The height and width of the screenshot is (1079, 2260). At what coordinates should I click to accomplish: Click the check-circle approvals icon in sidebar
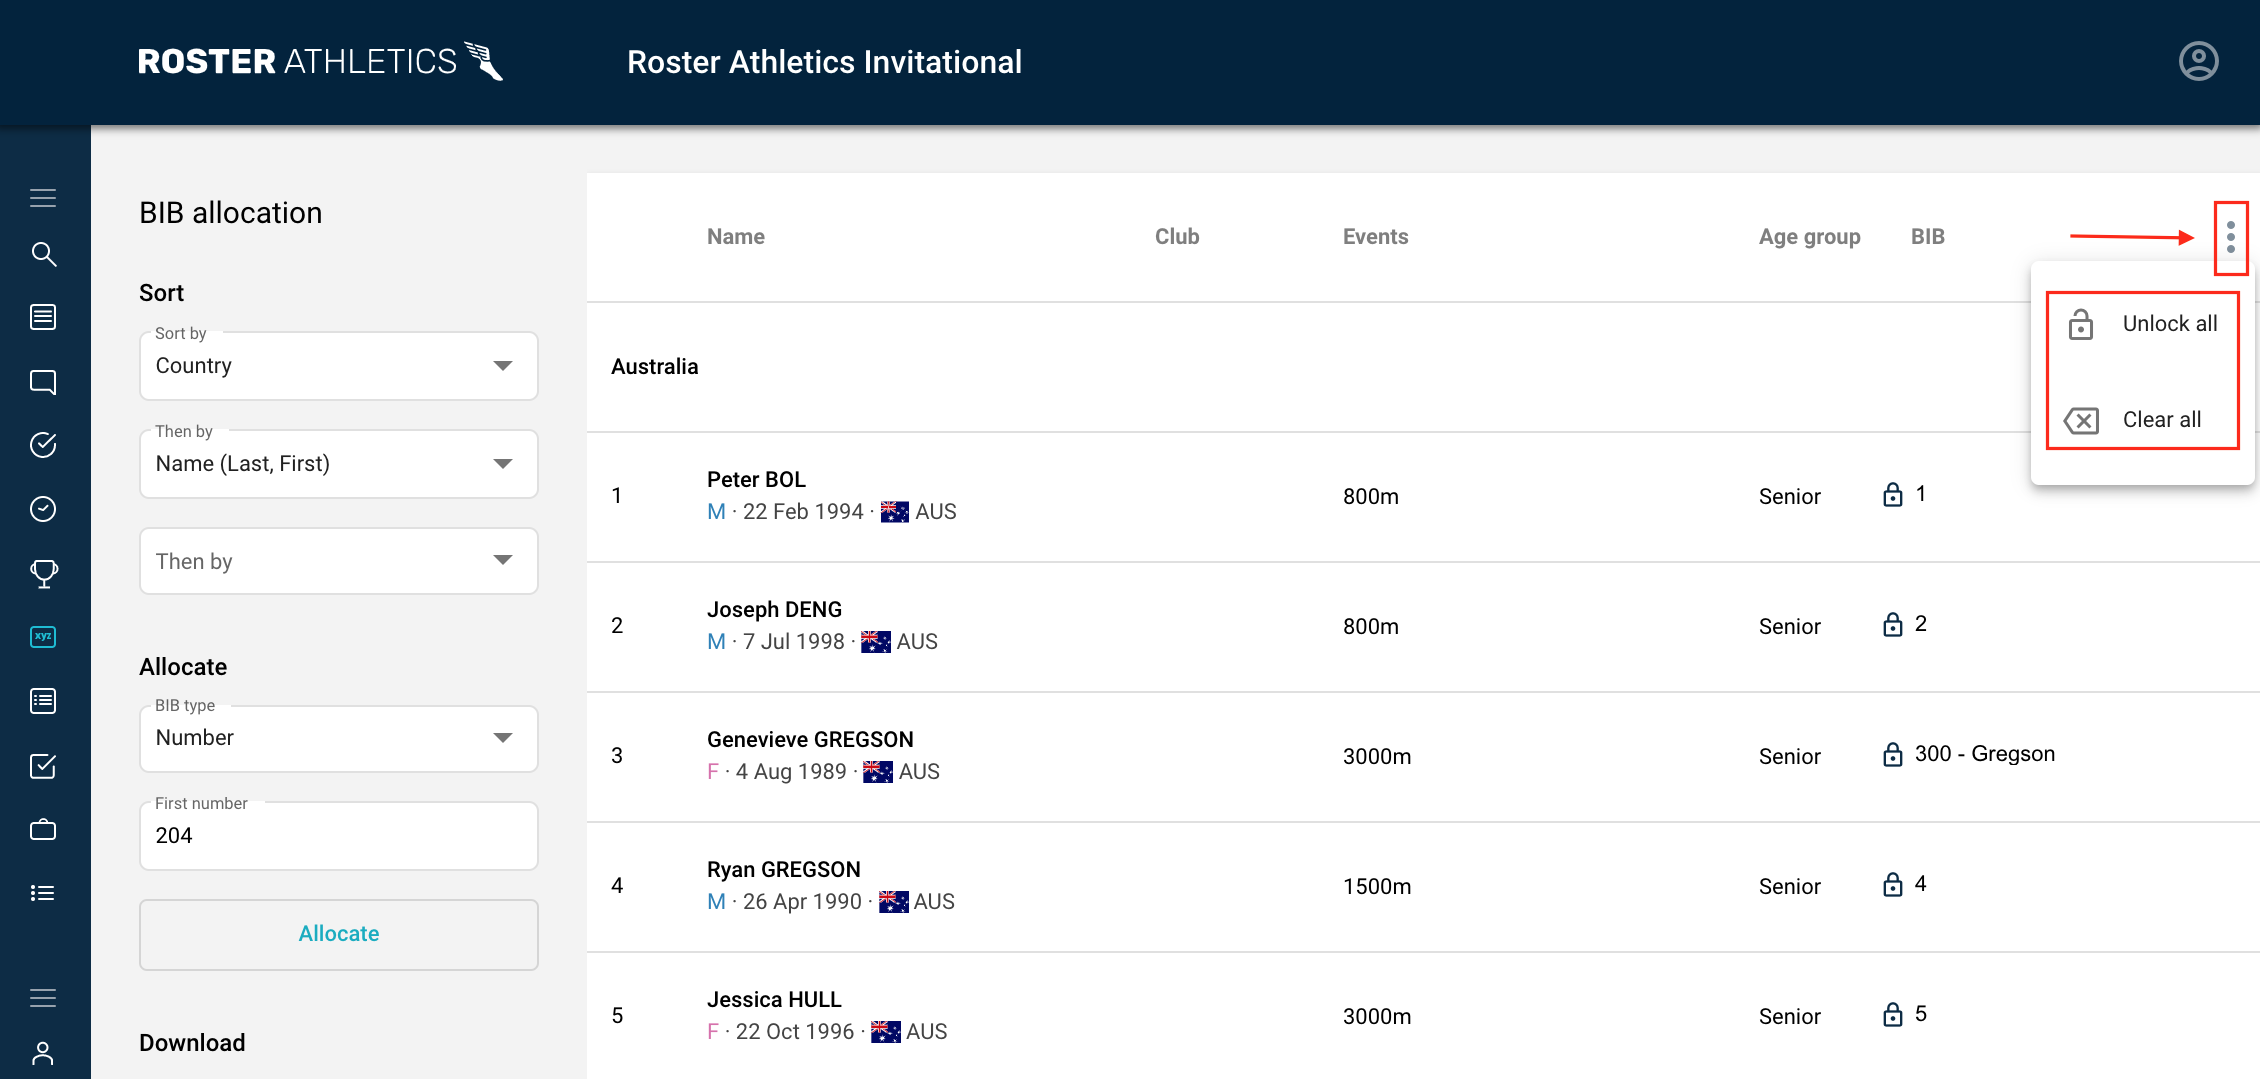(x=44, y=445)
